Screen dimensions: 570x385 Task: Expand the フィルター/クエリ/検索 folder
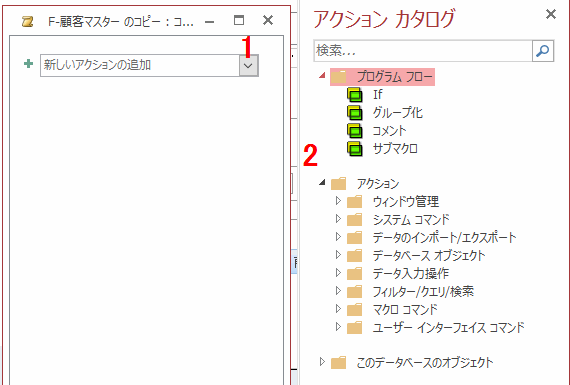point(338,290)
